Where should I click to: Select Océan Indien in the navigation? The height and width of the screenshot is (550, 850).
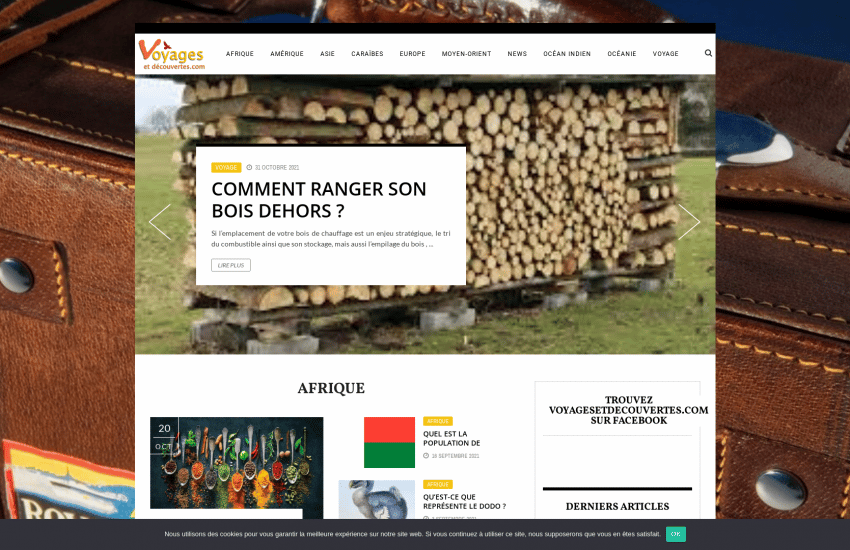(x=567, y=54)
